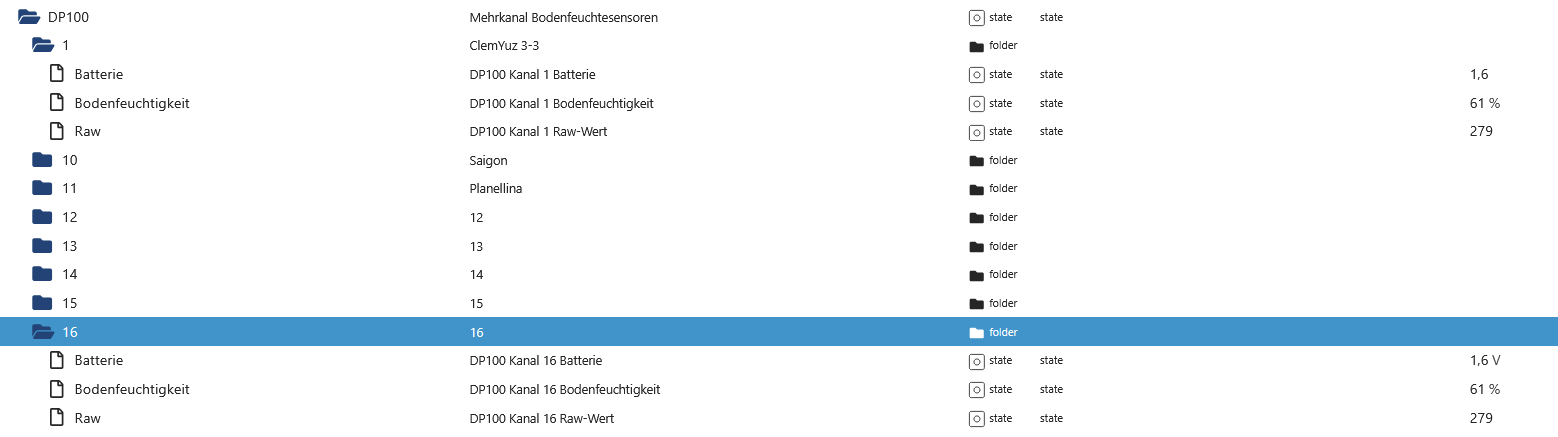Screen dimensions: 1558x437
Task: Click the folder icon of node 14
Action: [x=41, y=274]
